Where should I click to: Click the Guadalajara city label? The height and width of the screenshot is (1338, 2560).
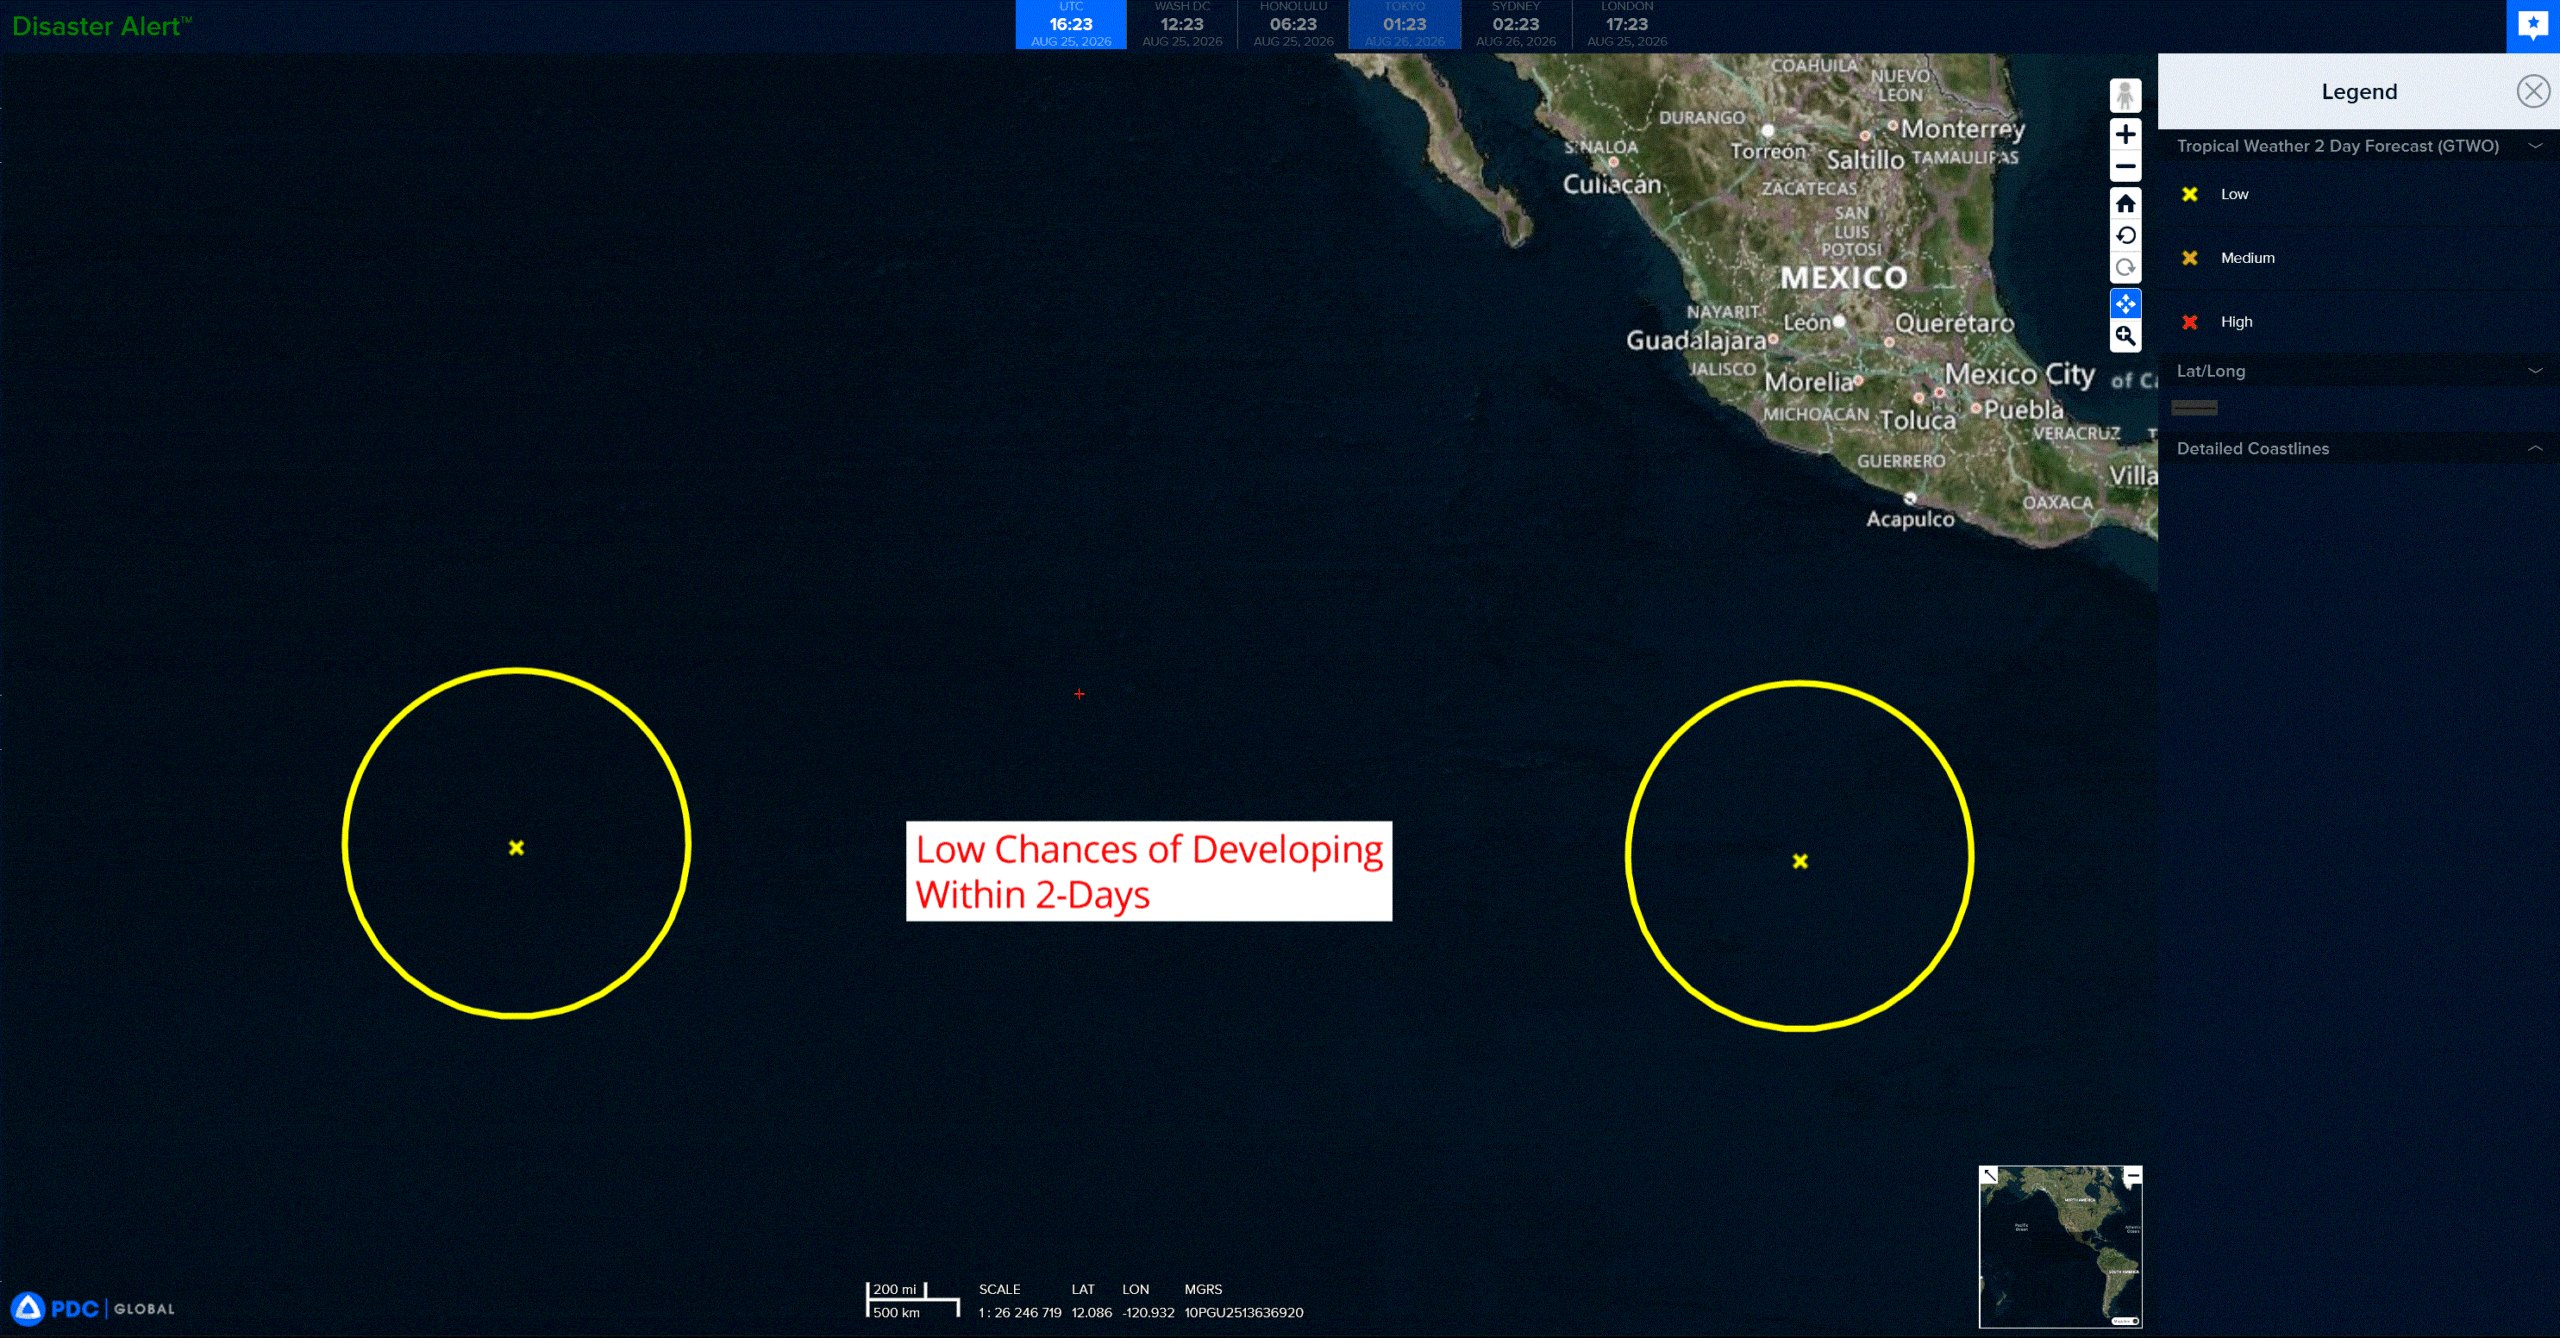tap(1696, 341)
